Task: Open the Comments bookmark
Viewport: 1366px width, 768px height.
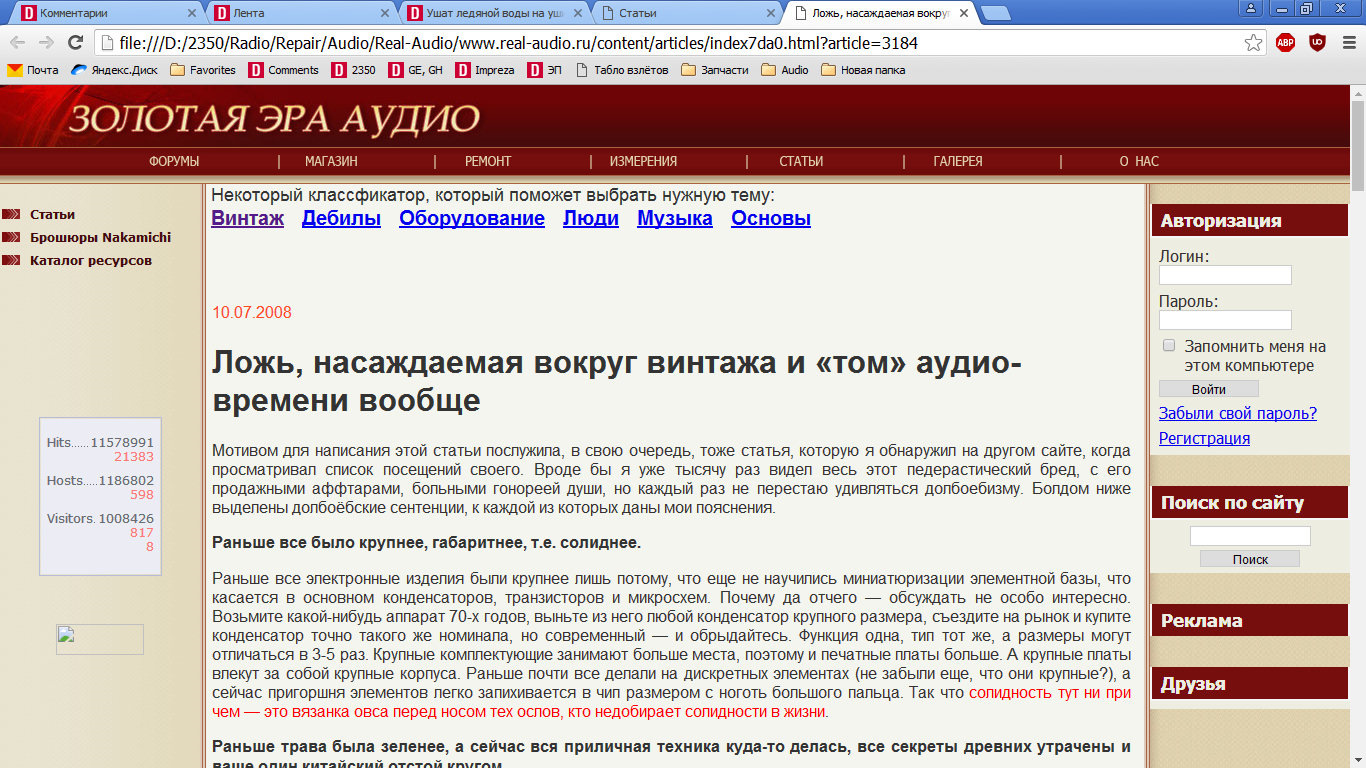Action: coord(283,70)
